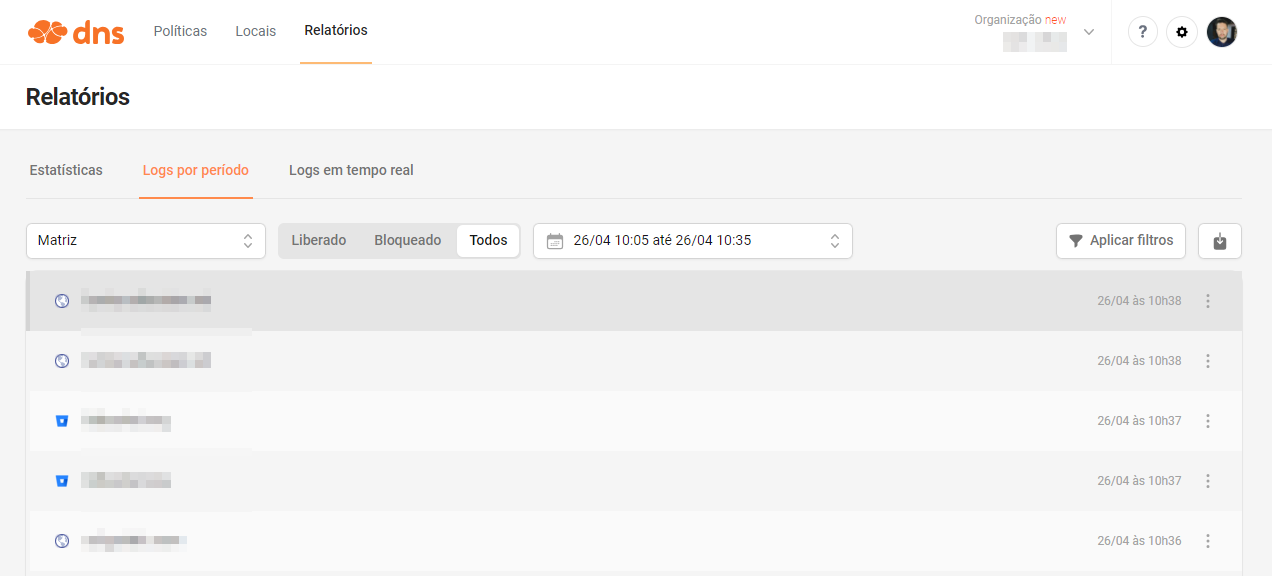Click the user profile avatar
The image size is (1272, 576).
point(1221,32)
